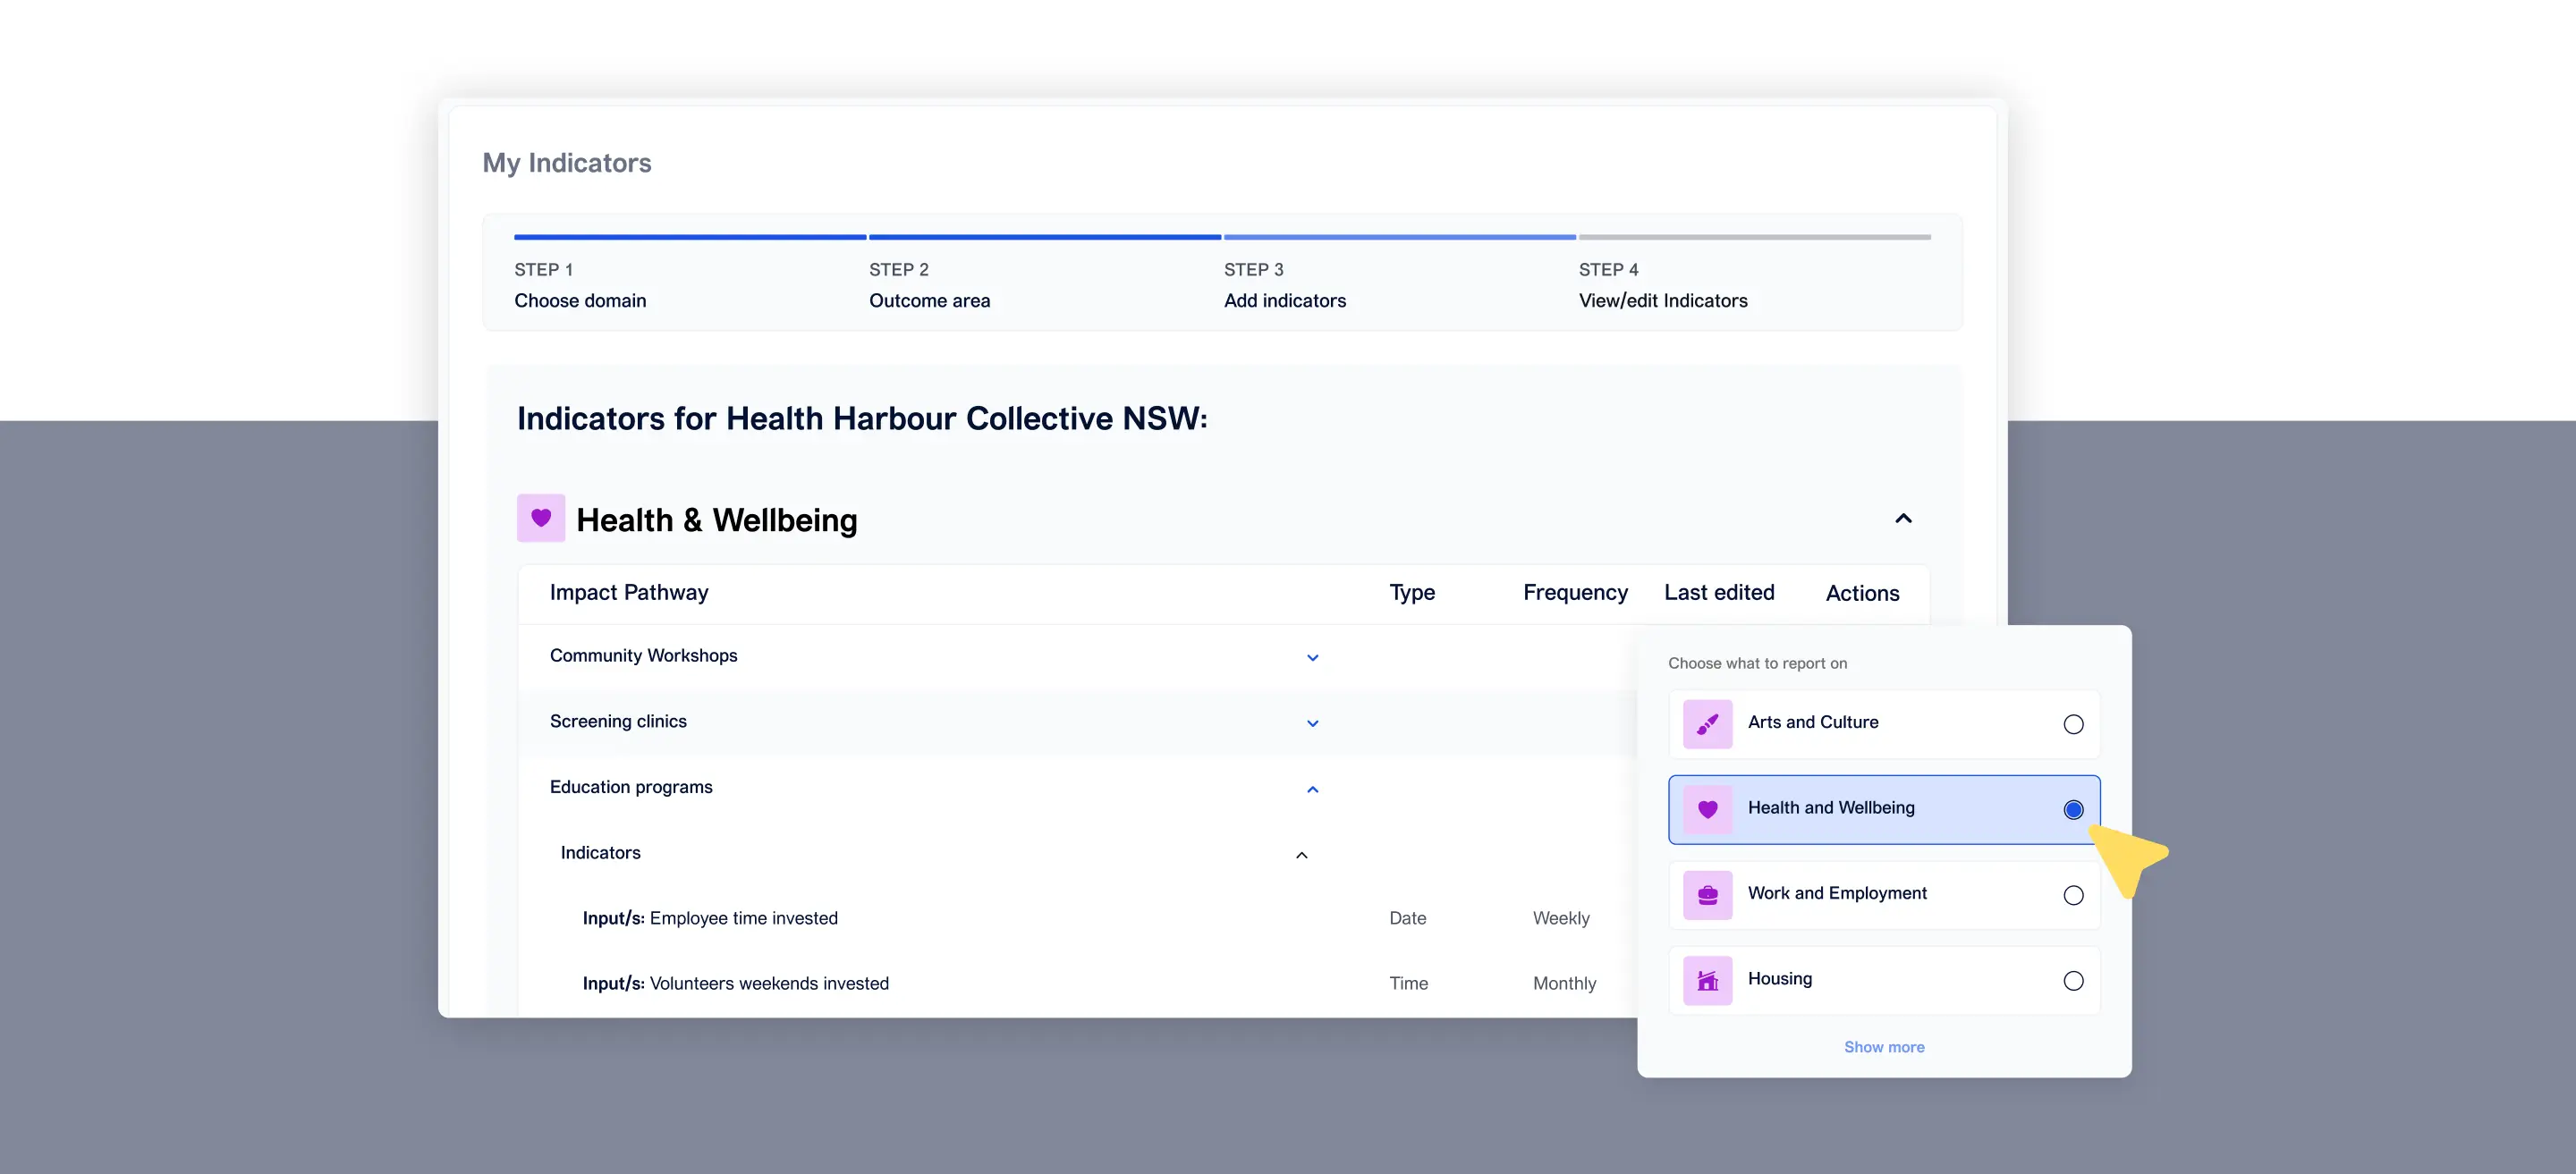Click the Housing house icon
2576x1174 pixels.
click(1707, 980)
